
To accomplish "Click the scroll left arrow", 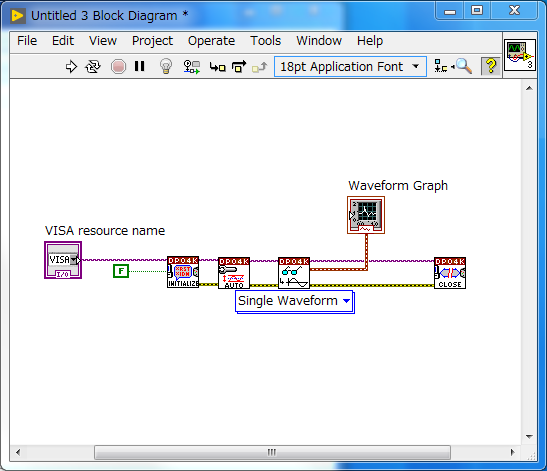I will (18, 453).
